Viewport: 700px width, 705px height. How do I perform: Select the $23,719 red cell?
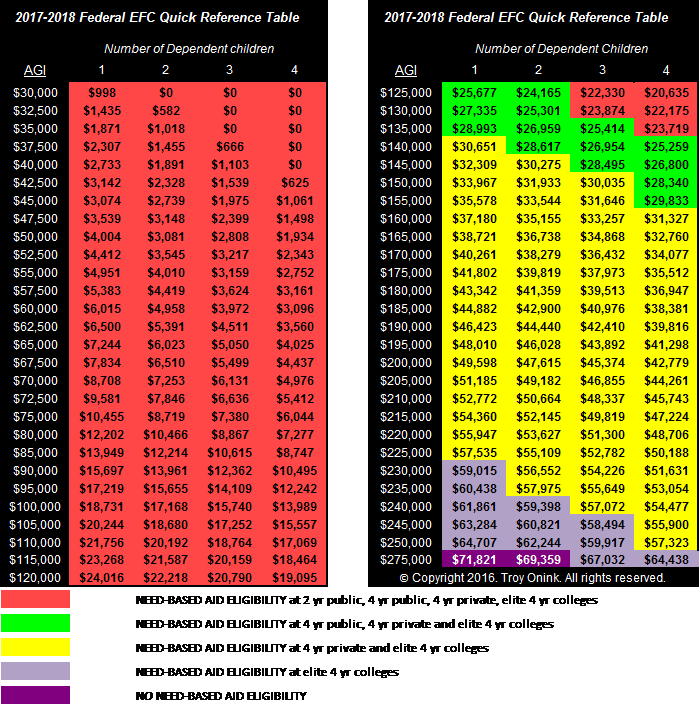[x=666, y=129]
